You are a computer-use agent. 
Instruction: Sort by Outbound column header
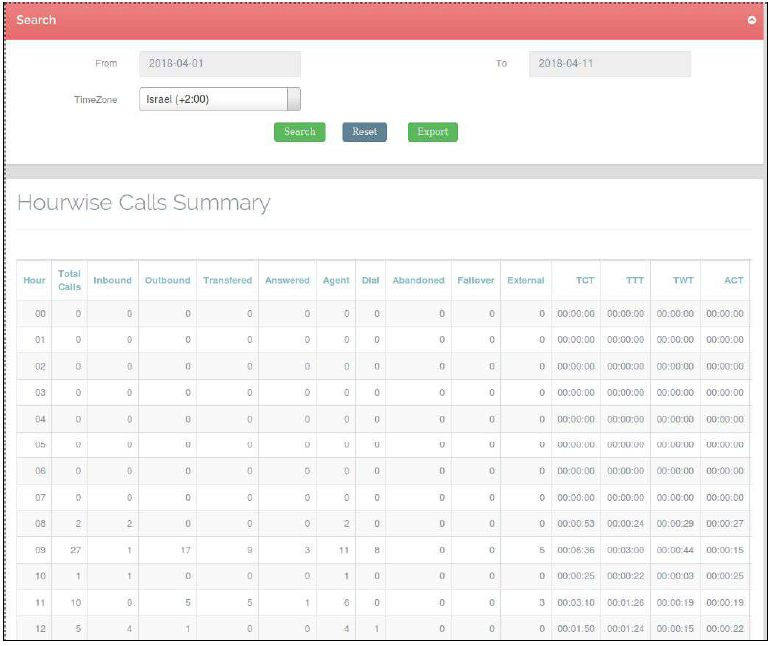tap(167, 280)
